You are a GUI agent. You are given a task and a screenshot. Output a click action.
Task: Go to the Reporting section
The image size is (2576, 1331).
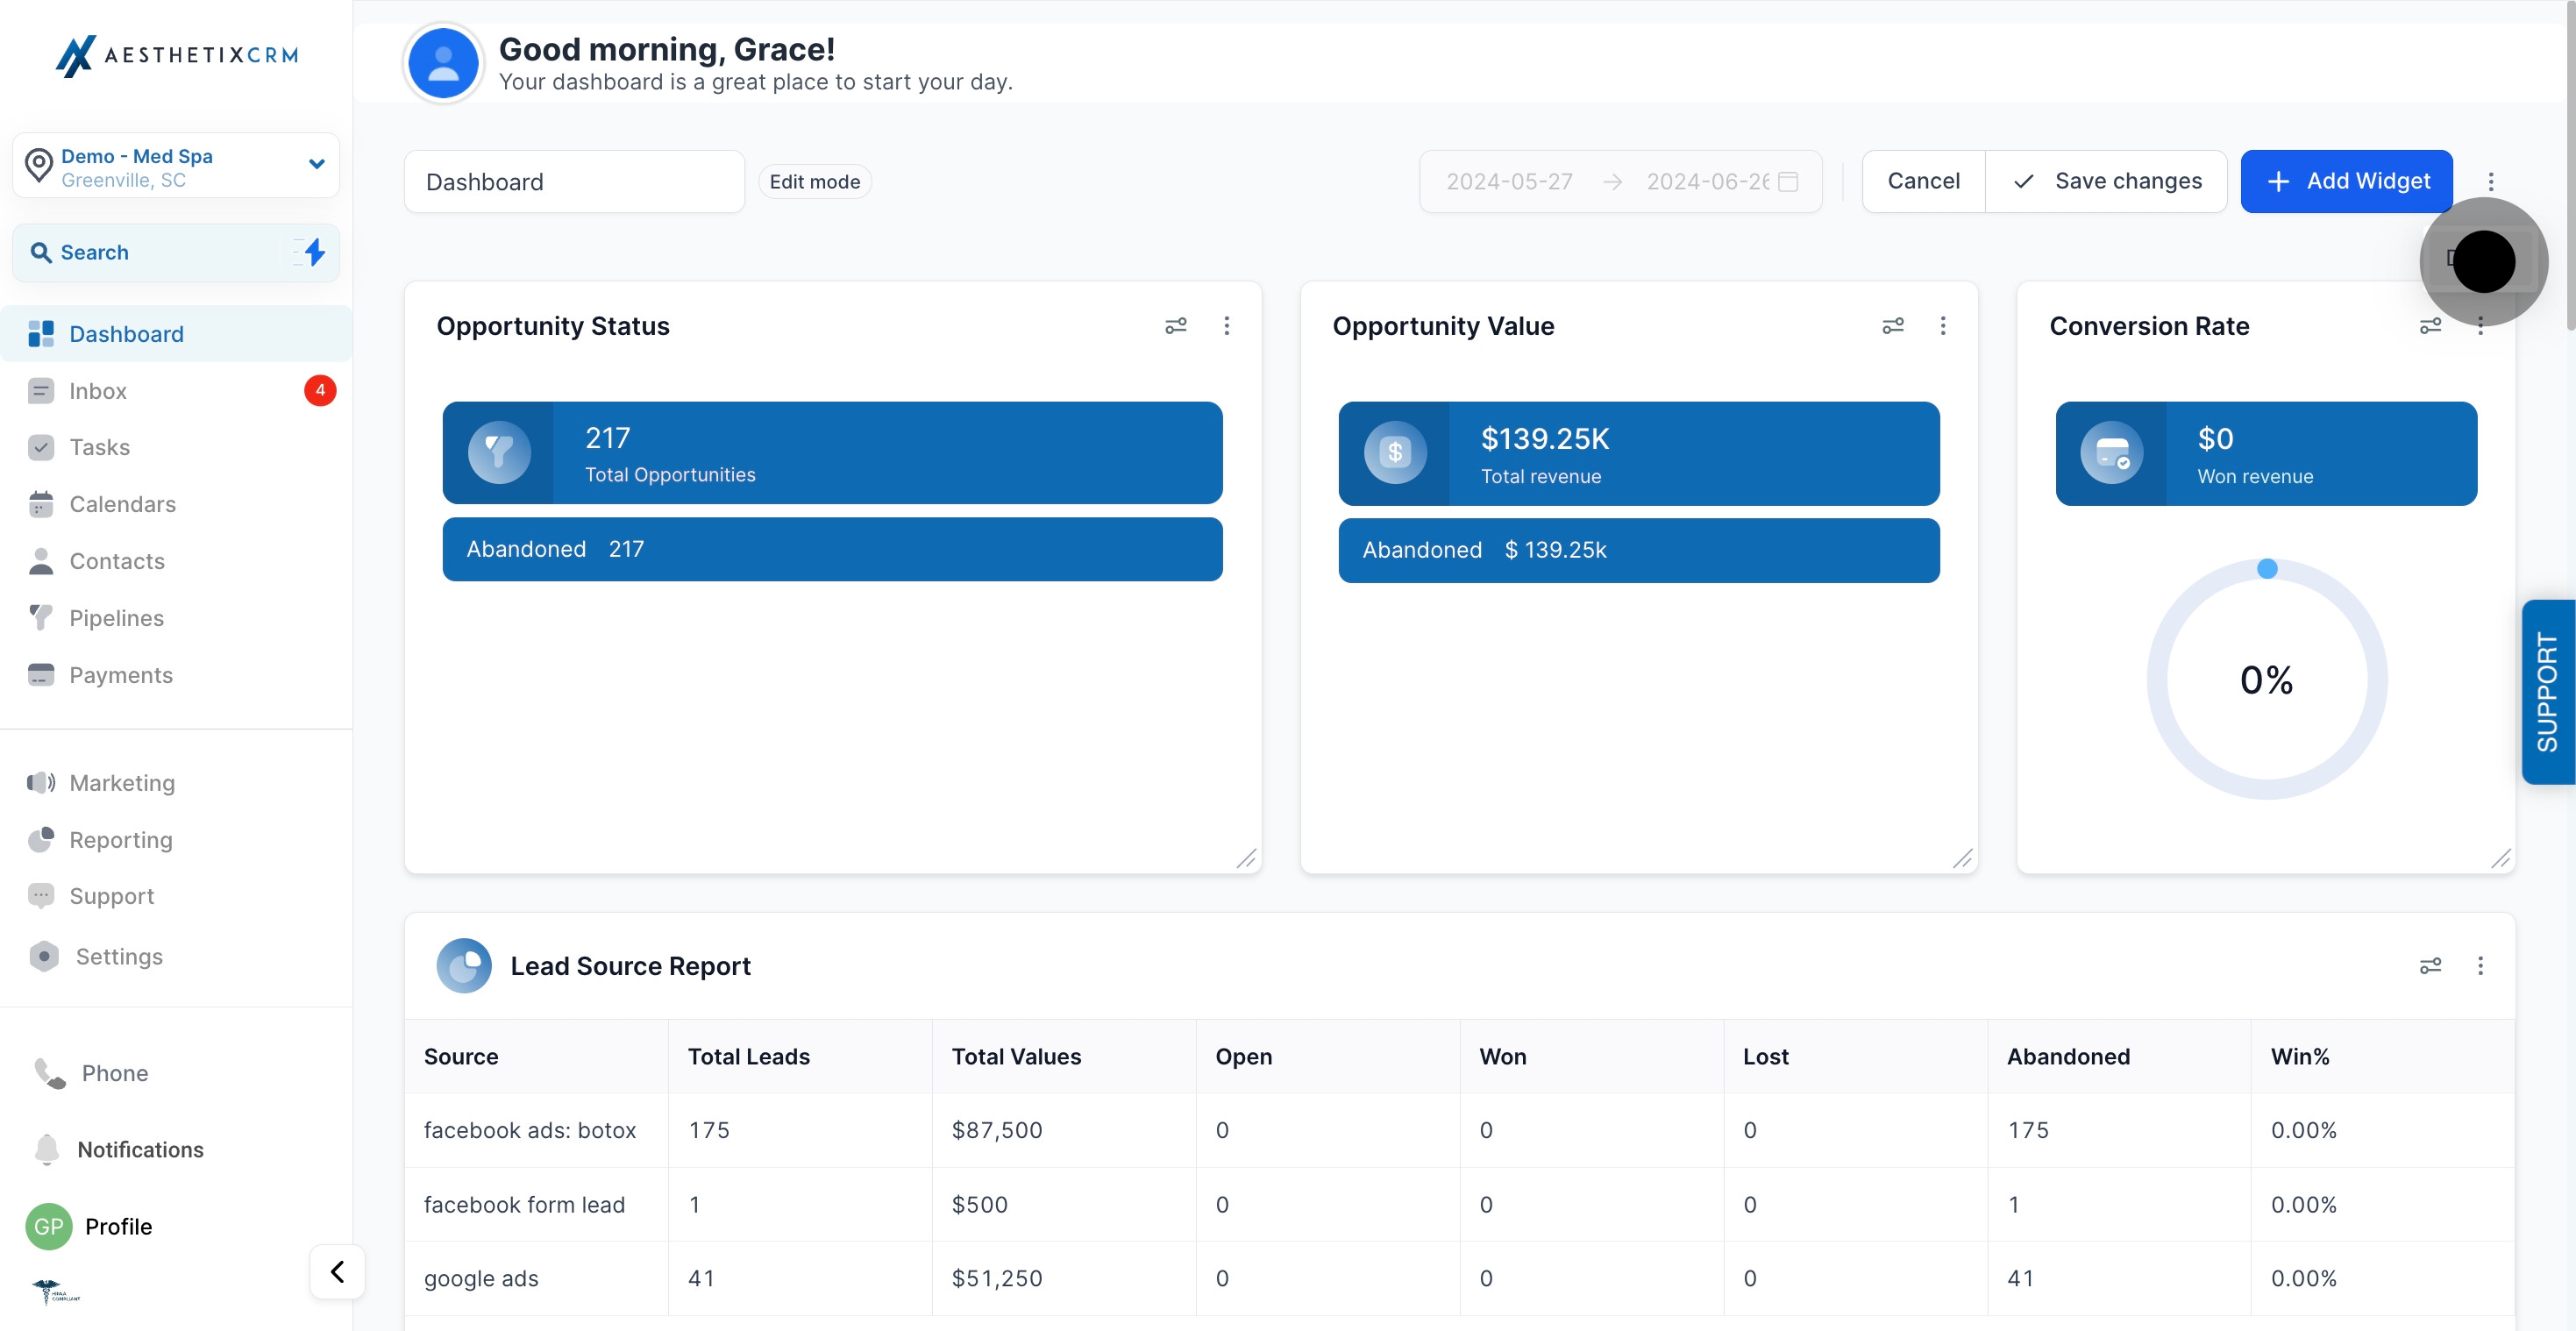pyautogui.click(x=121, y=840)
